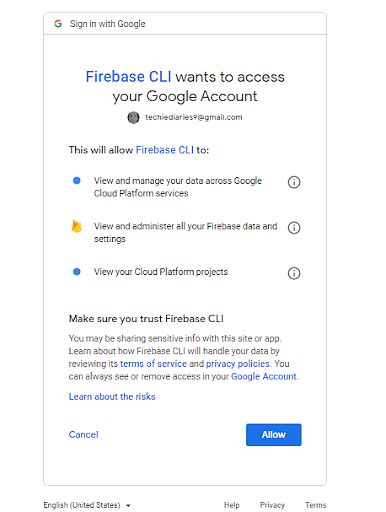Viewport: 386px width, 512px height.
Task: Click the Firebase CLI link in the heading
Action: 129,77
